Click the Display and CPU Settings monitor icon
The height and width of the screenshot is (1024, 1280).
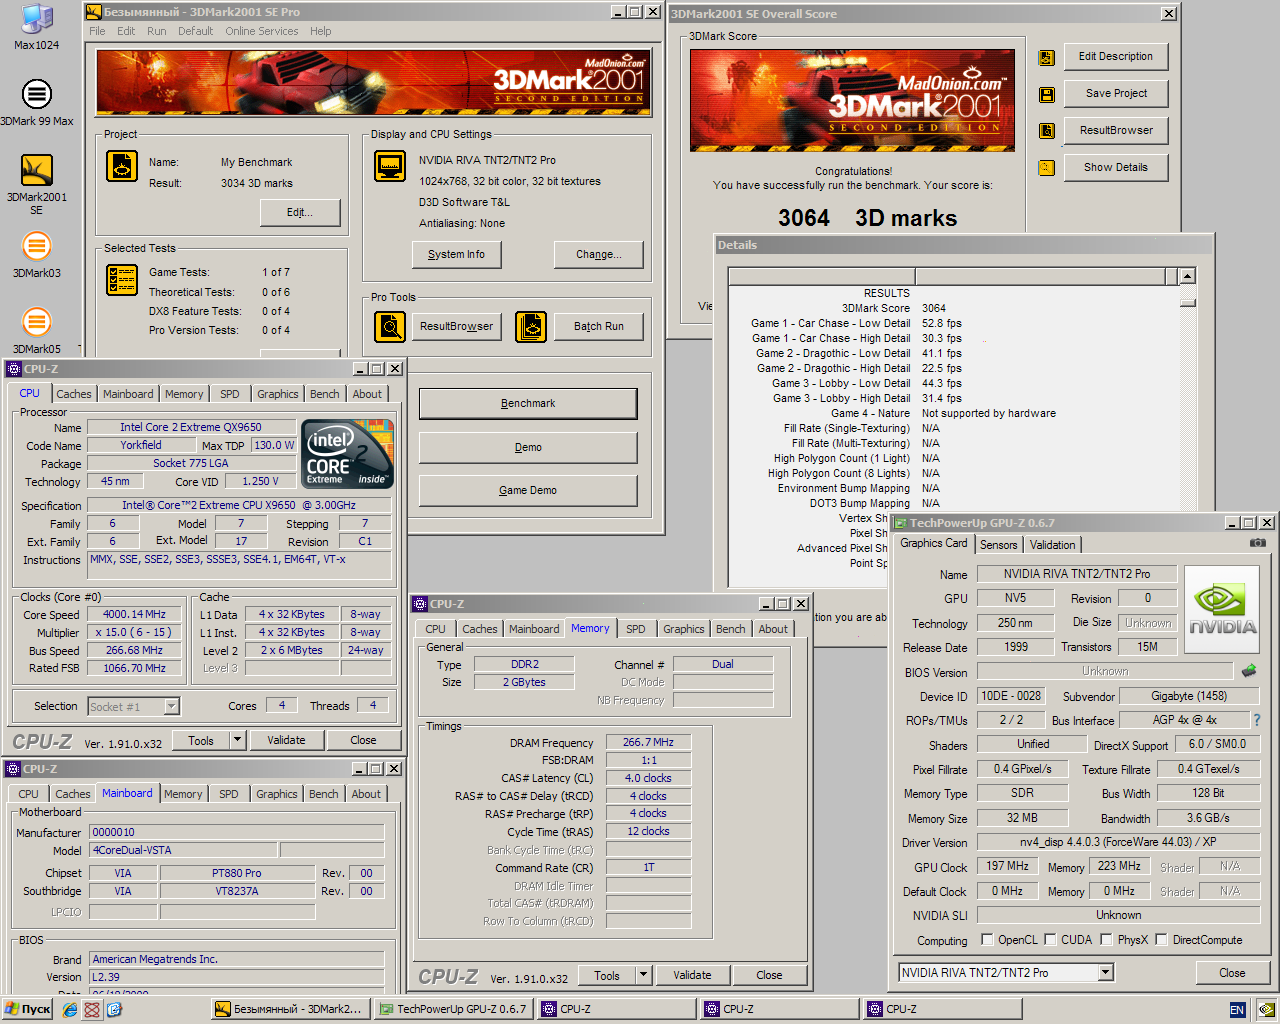tap(390, 166)
